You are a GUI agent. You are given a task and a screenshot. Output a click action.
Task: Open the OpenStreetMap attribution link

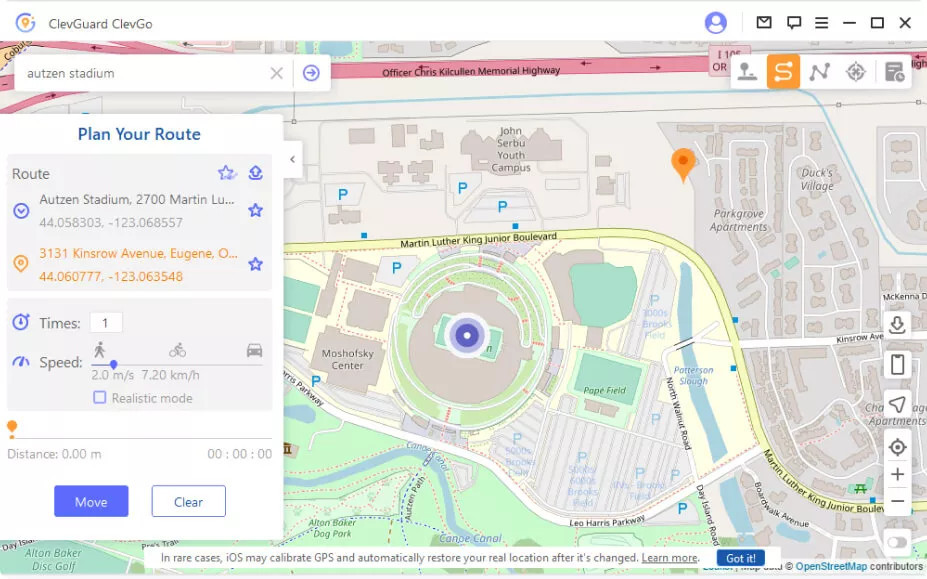831,567
